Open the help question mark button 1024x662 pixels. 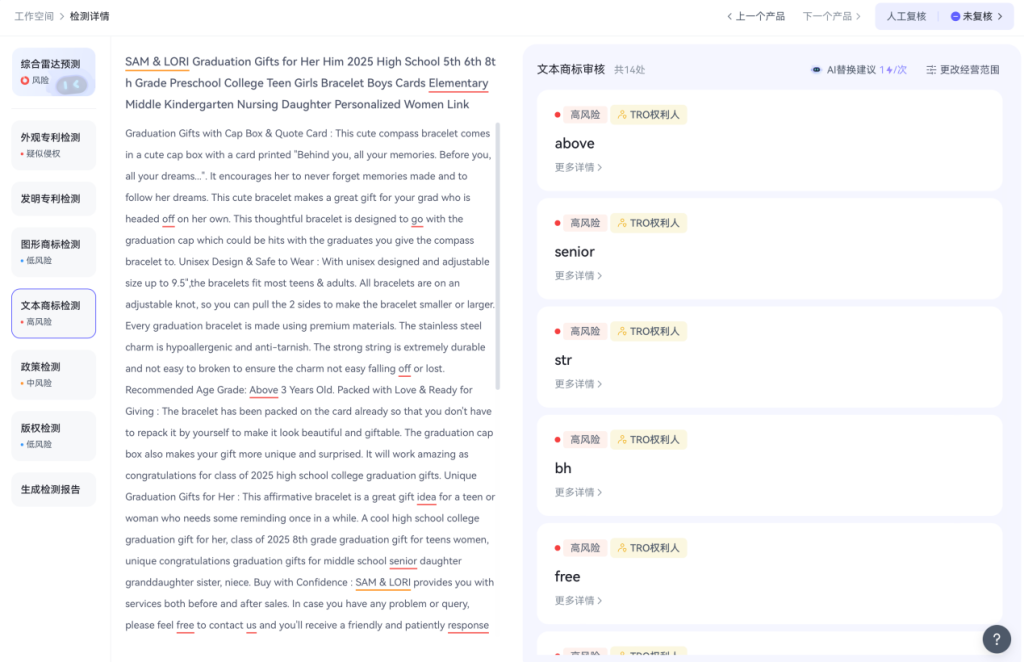tap(996, 639)
